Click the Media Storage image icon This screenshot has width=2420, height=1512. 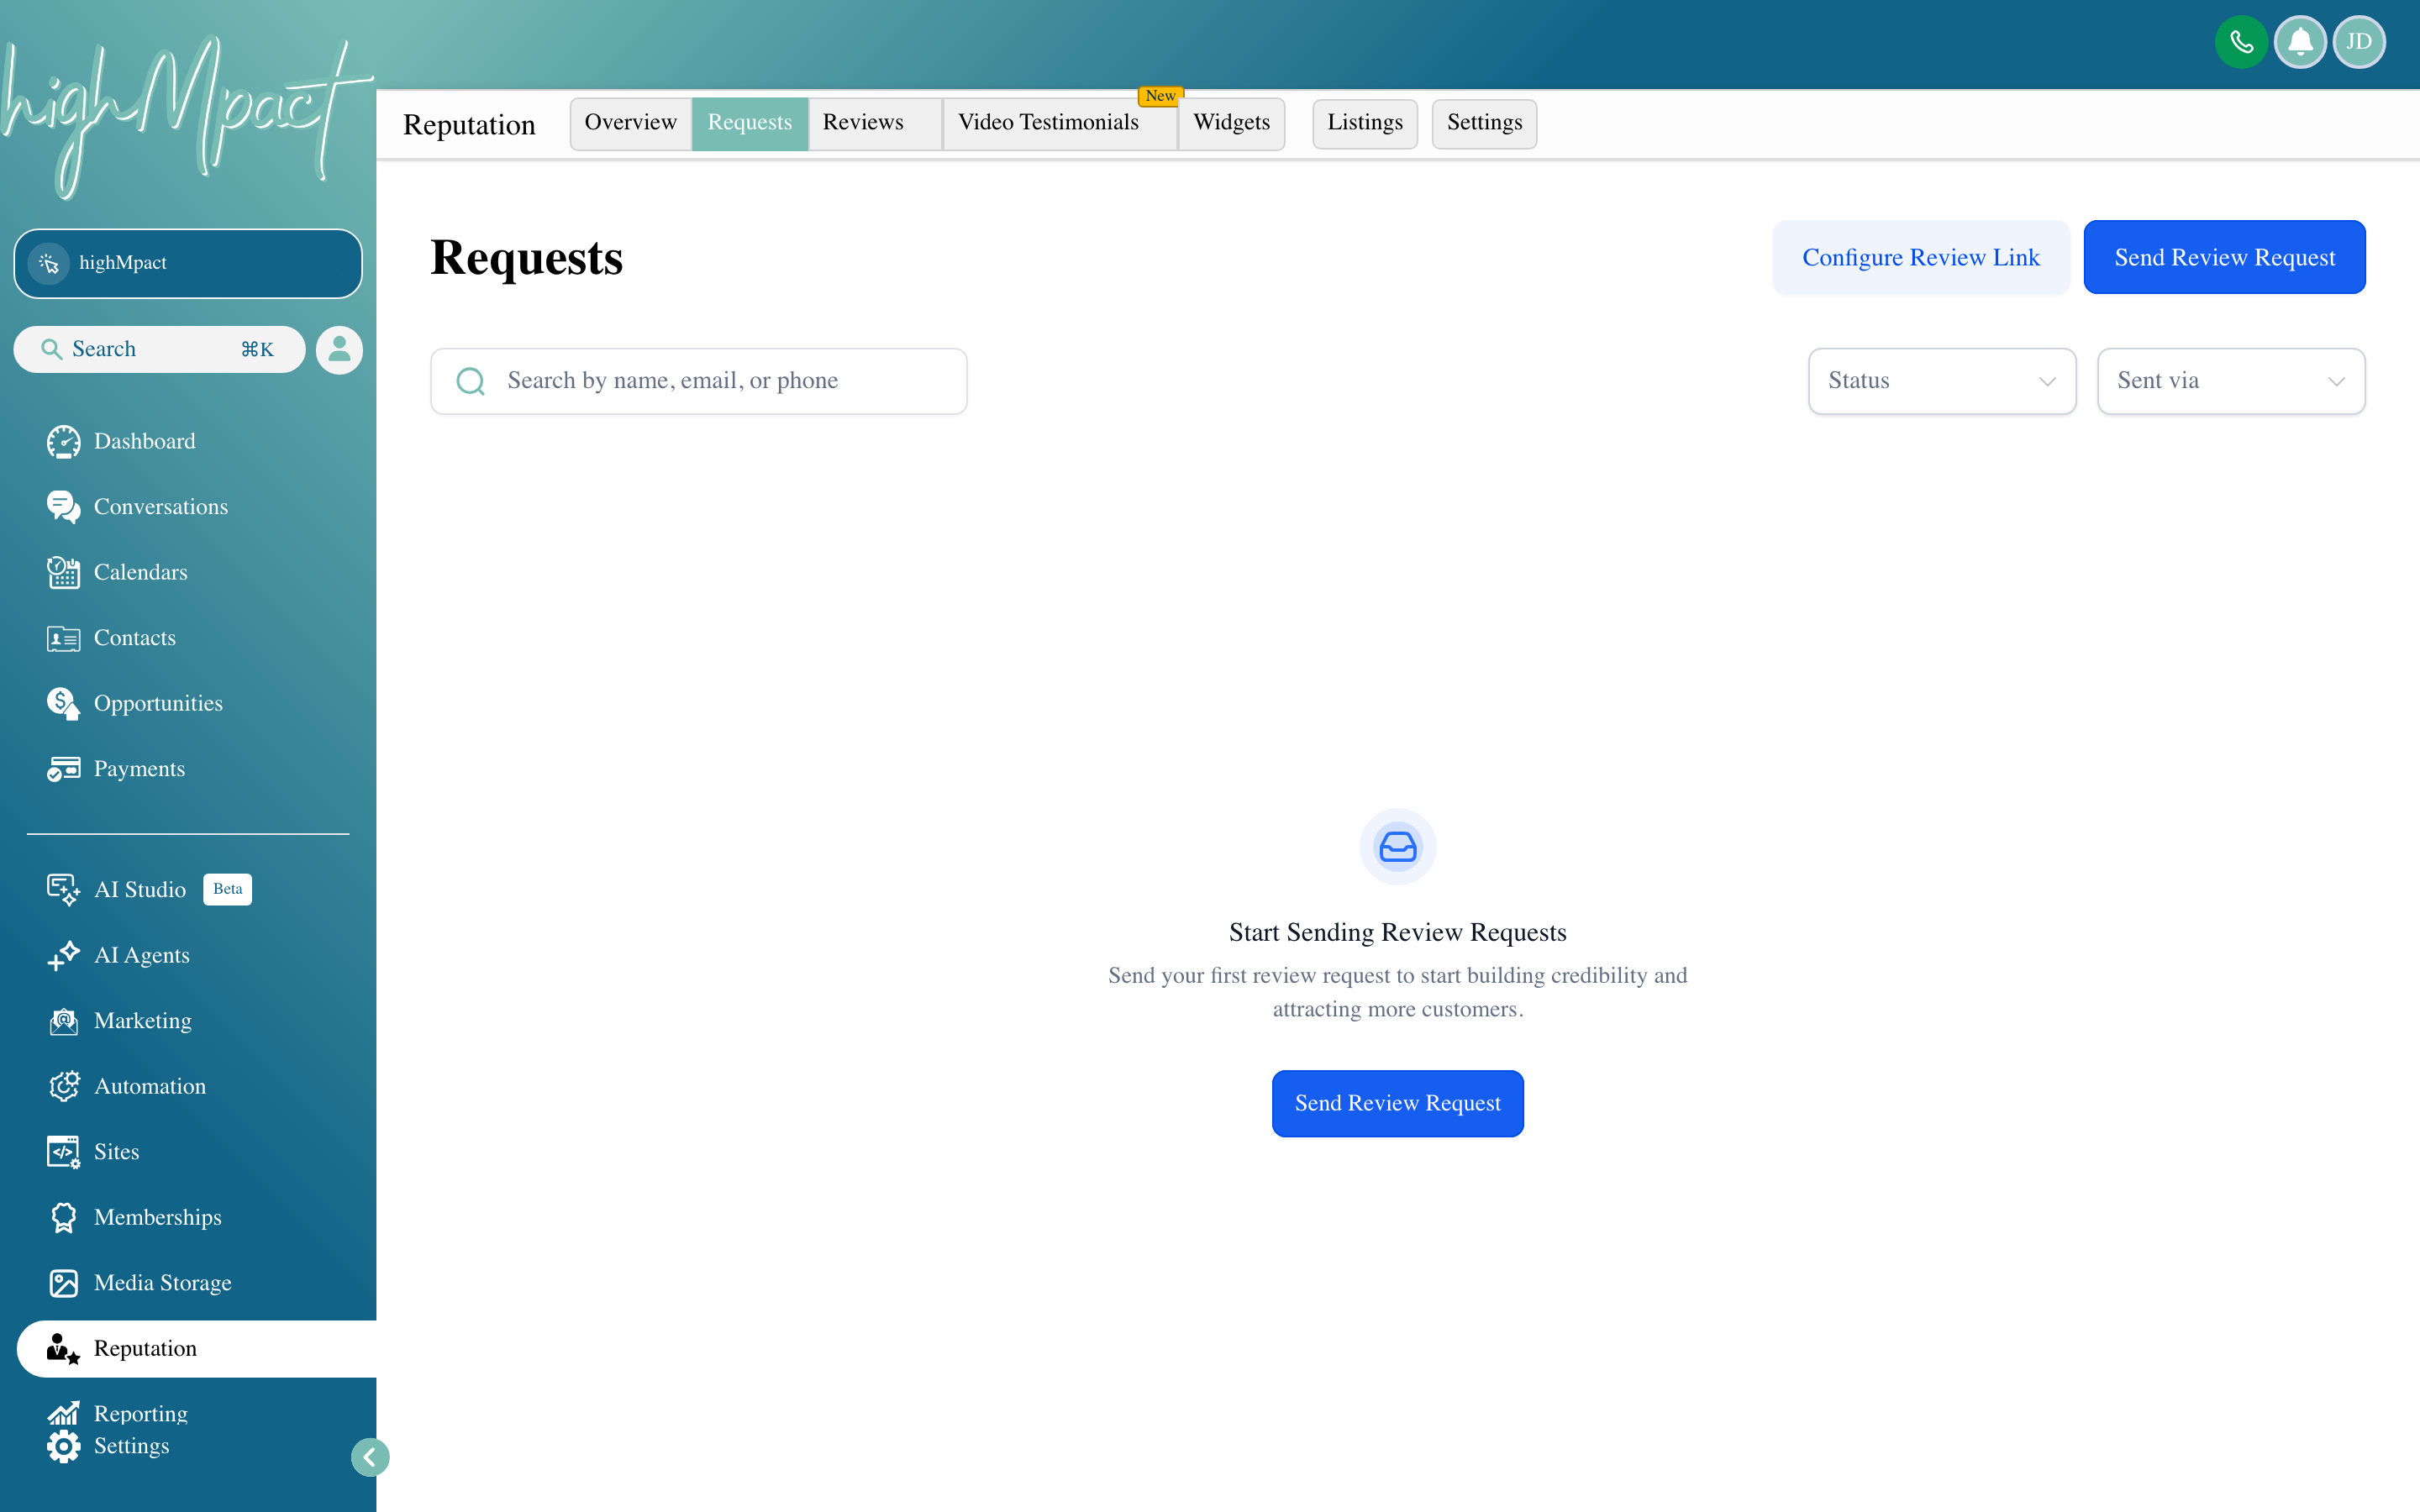click(63, 1283)
